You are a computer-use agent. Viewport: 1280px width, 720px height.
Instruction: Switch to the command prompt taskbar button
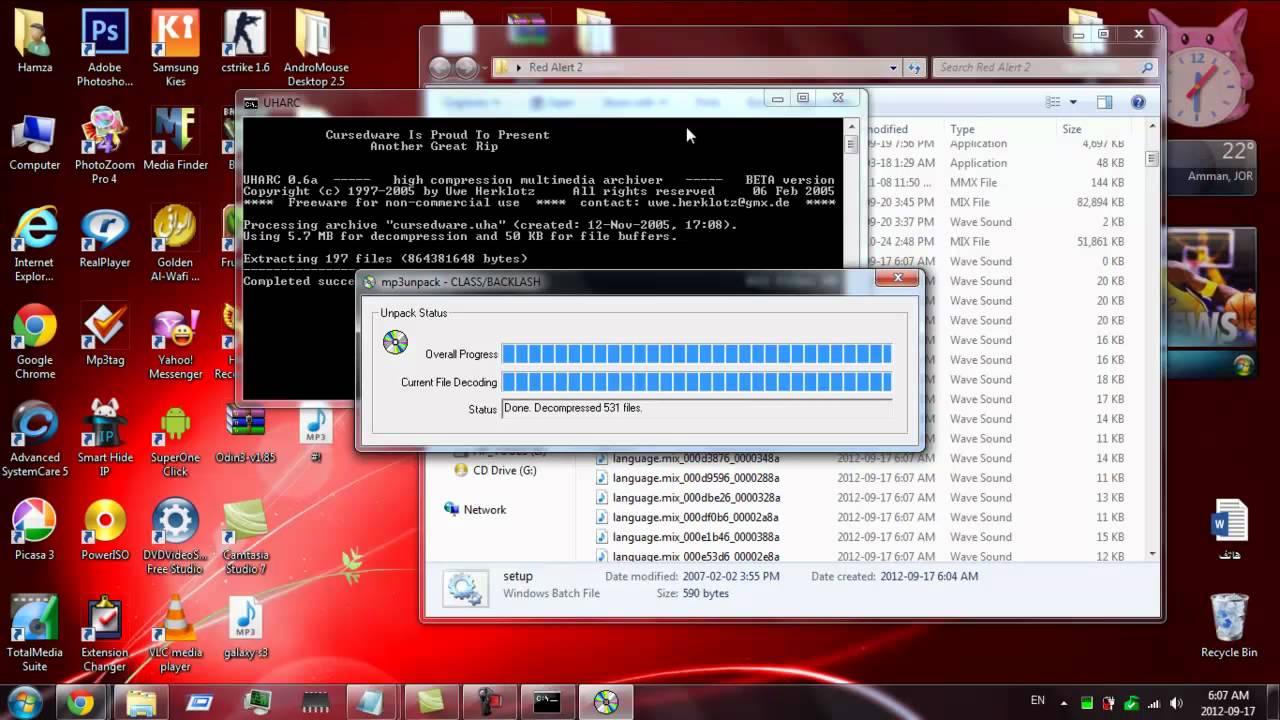(x=547, y=703)
